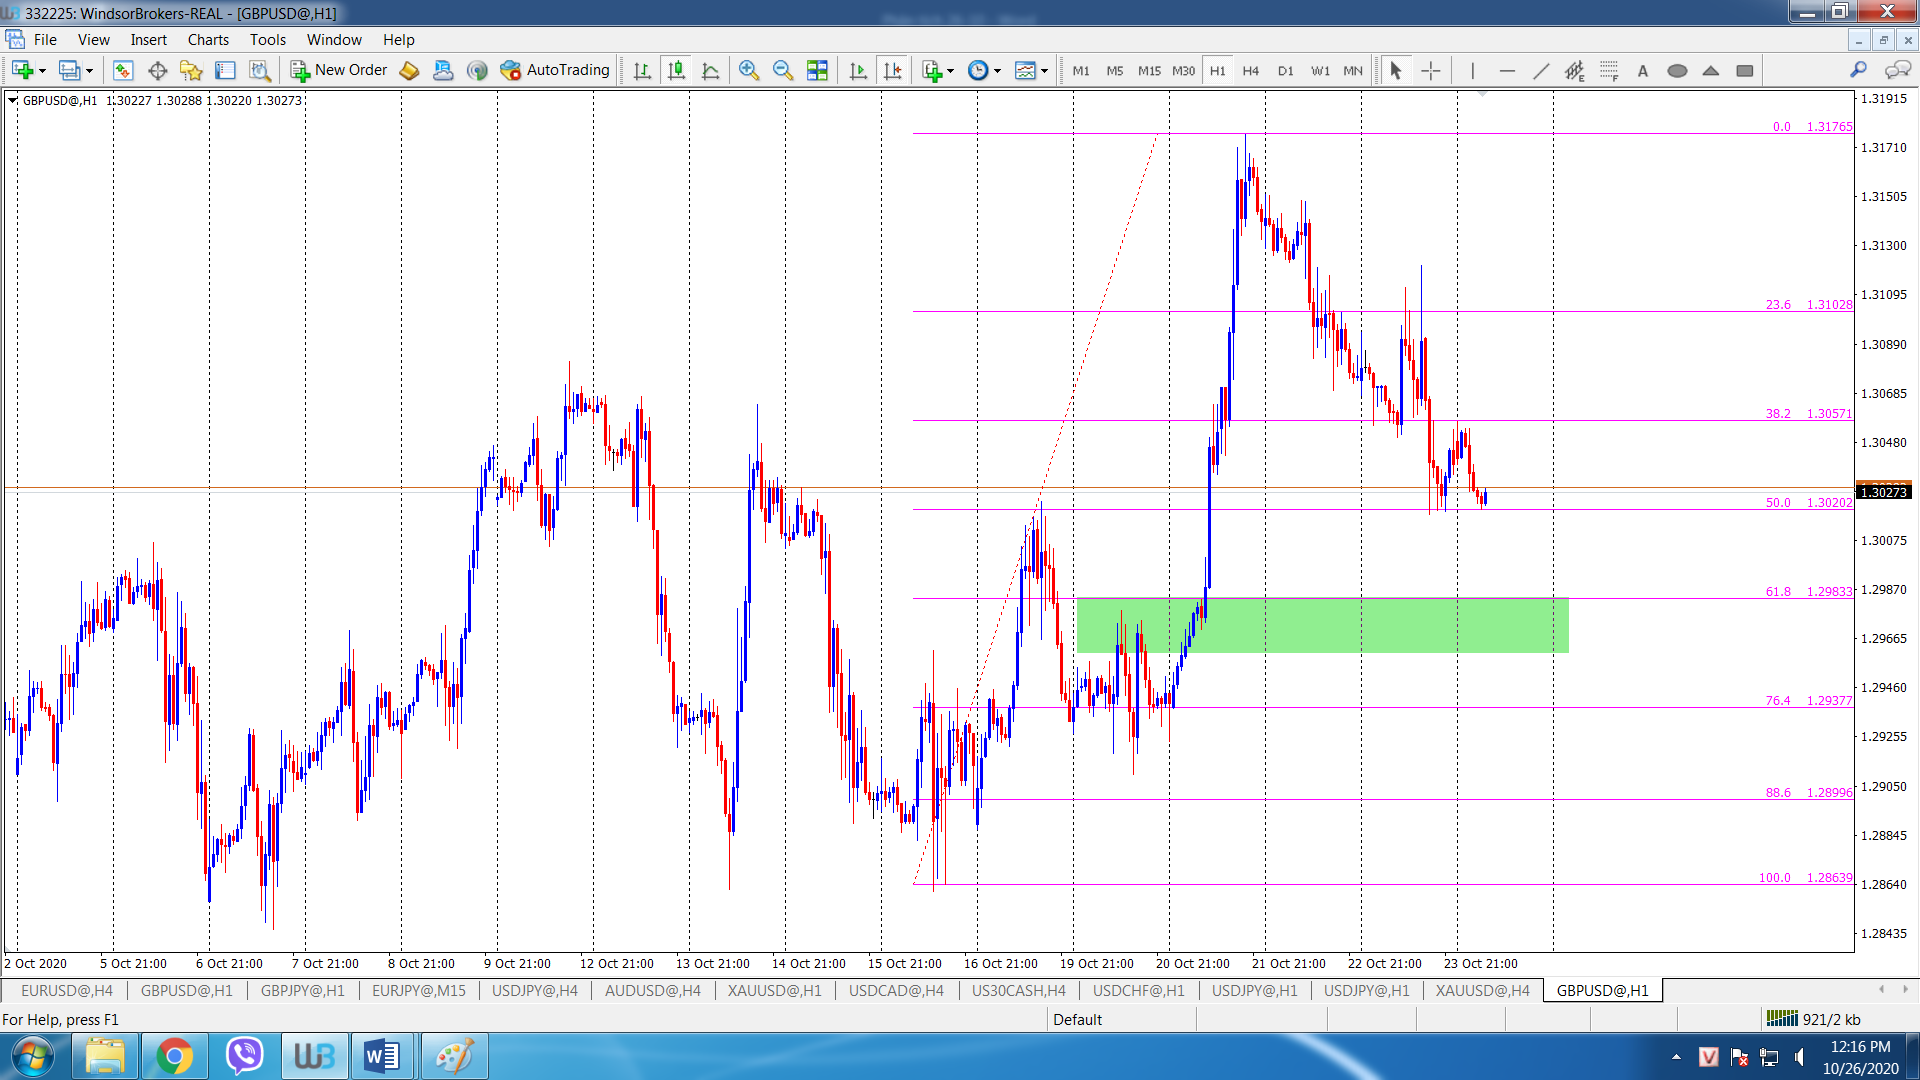Expand the indicators list dropdown arrow

click(x=950, y=71)
